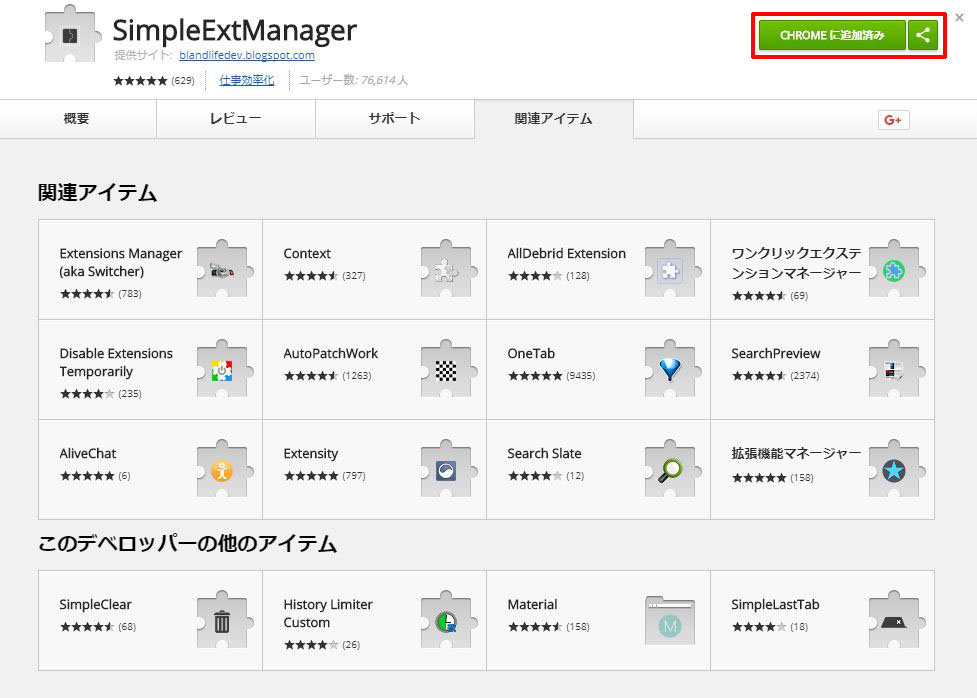Open the AutoPatchWork title
The width and height of the screenshot is (977, 698).
point(331,353)
